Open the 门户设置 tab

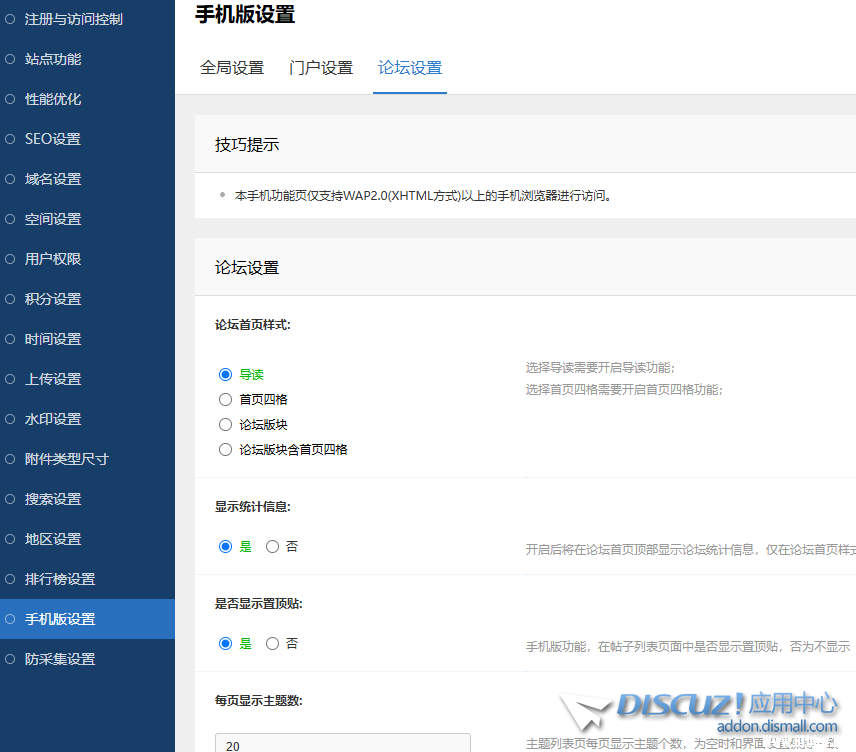(321, 68)
